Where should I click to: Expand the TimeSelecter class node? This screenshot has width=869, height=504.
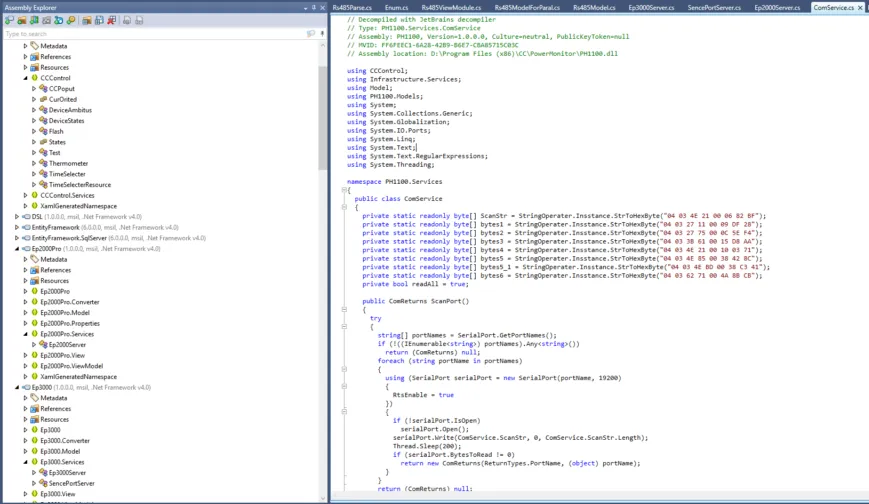(x=34, y=174)
